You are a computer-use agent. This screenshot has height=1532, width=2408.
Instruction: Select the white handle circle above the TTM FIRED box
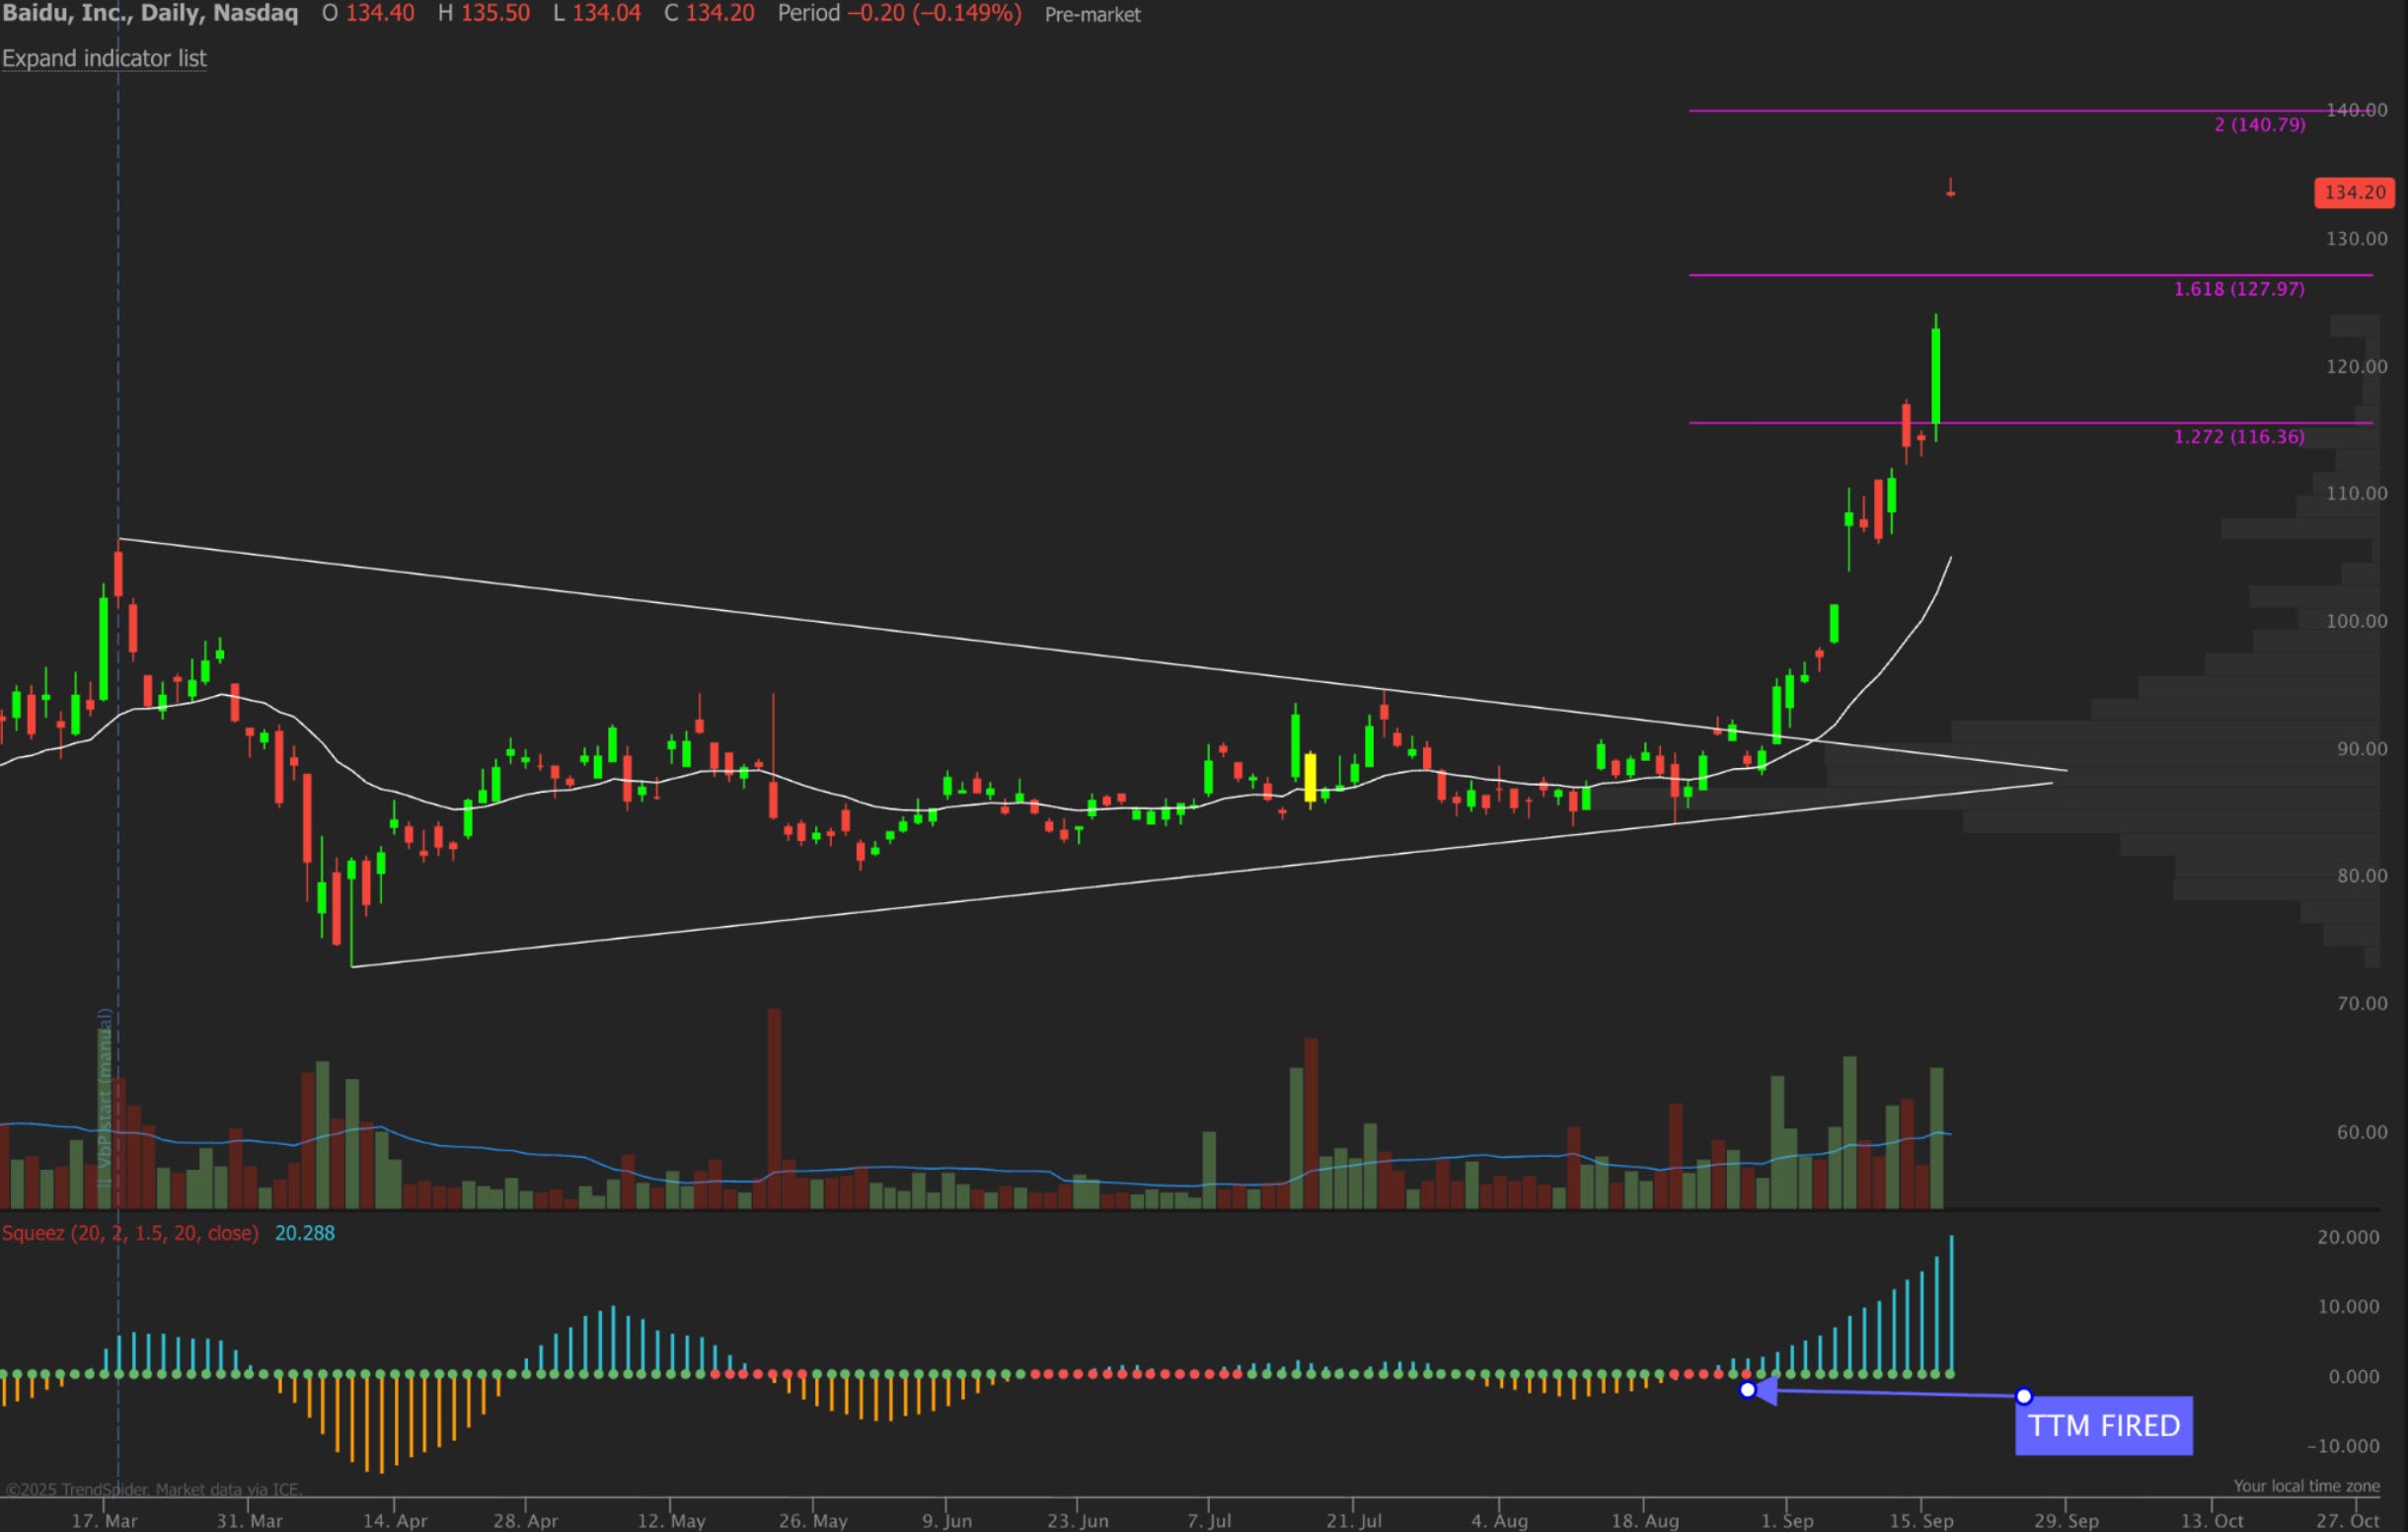tap(2023, 1396)
